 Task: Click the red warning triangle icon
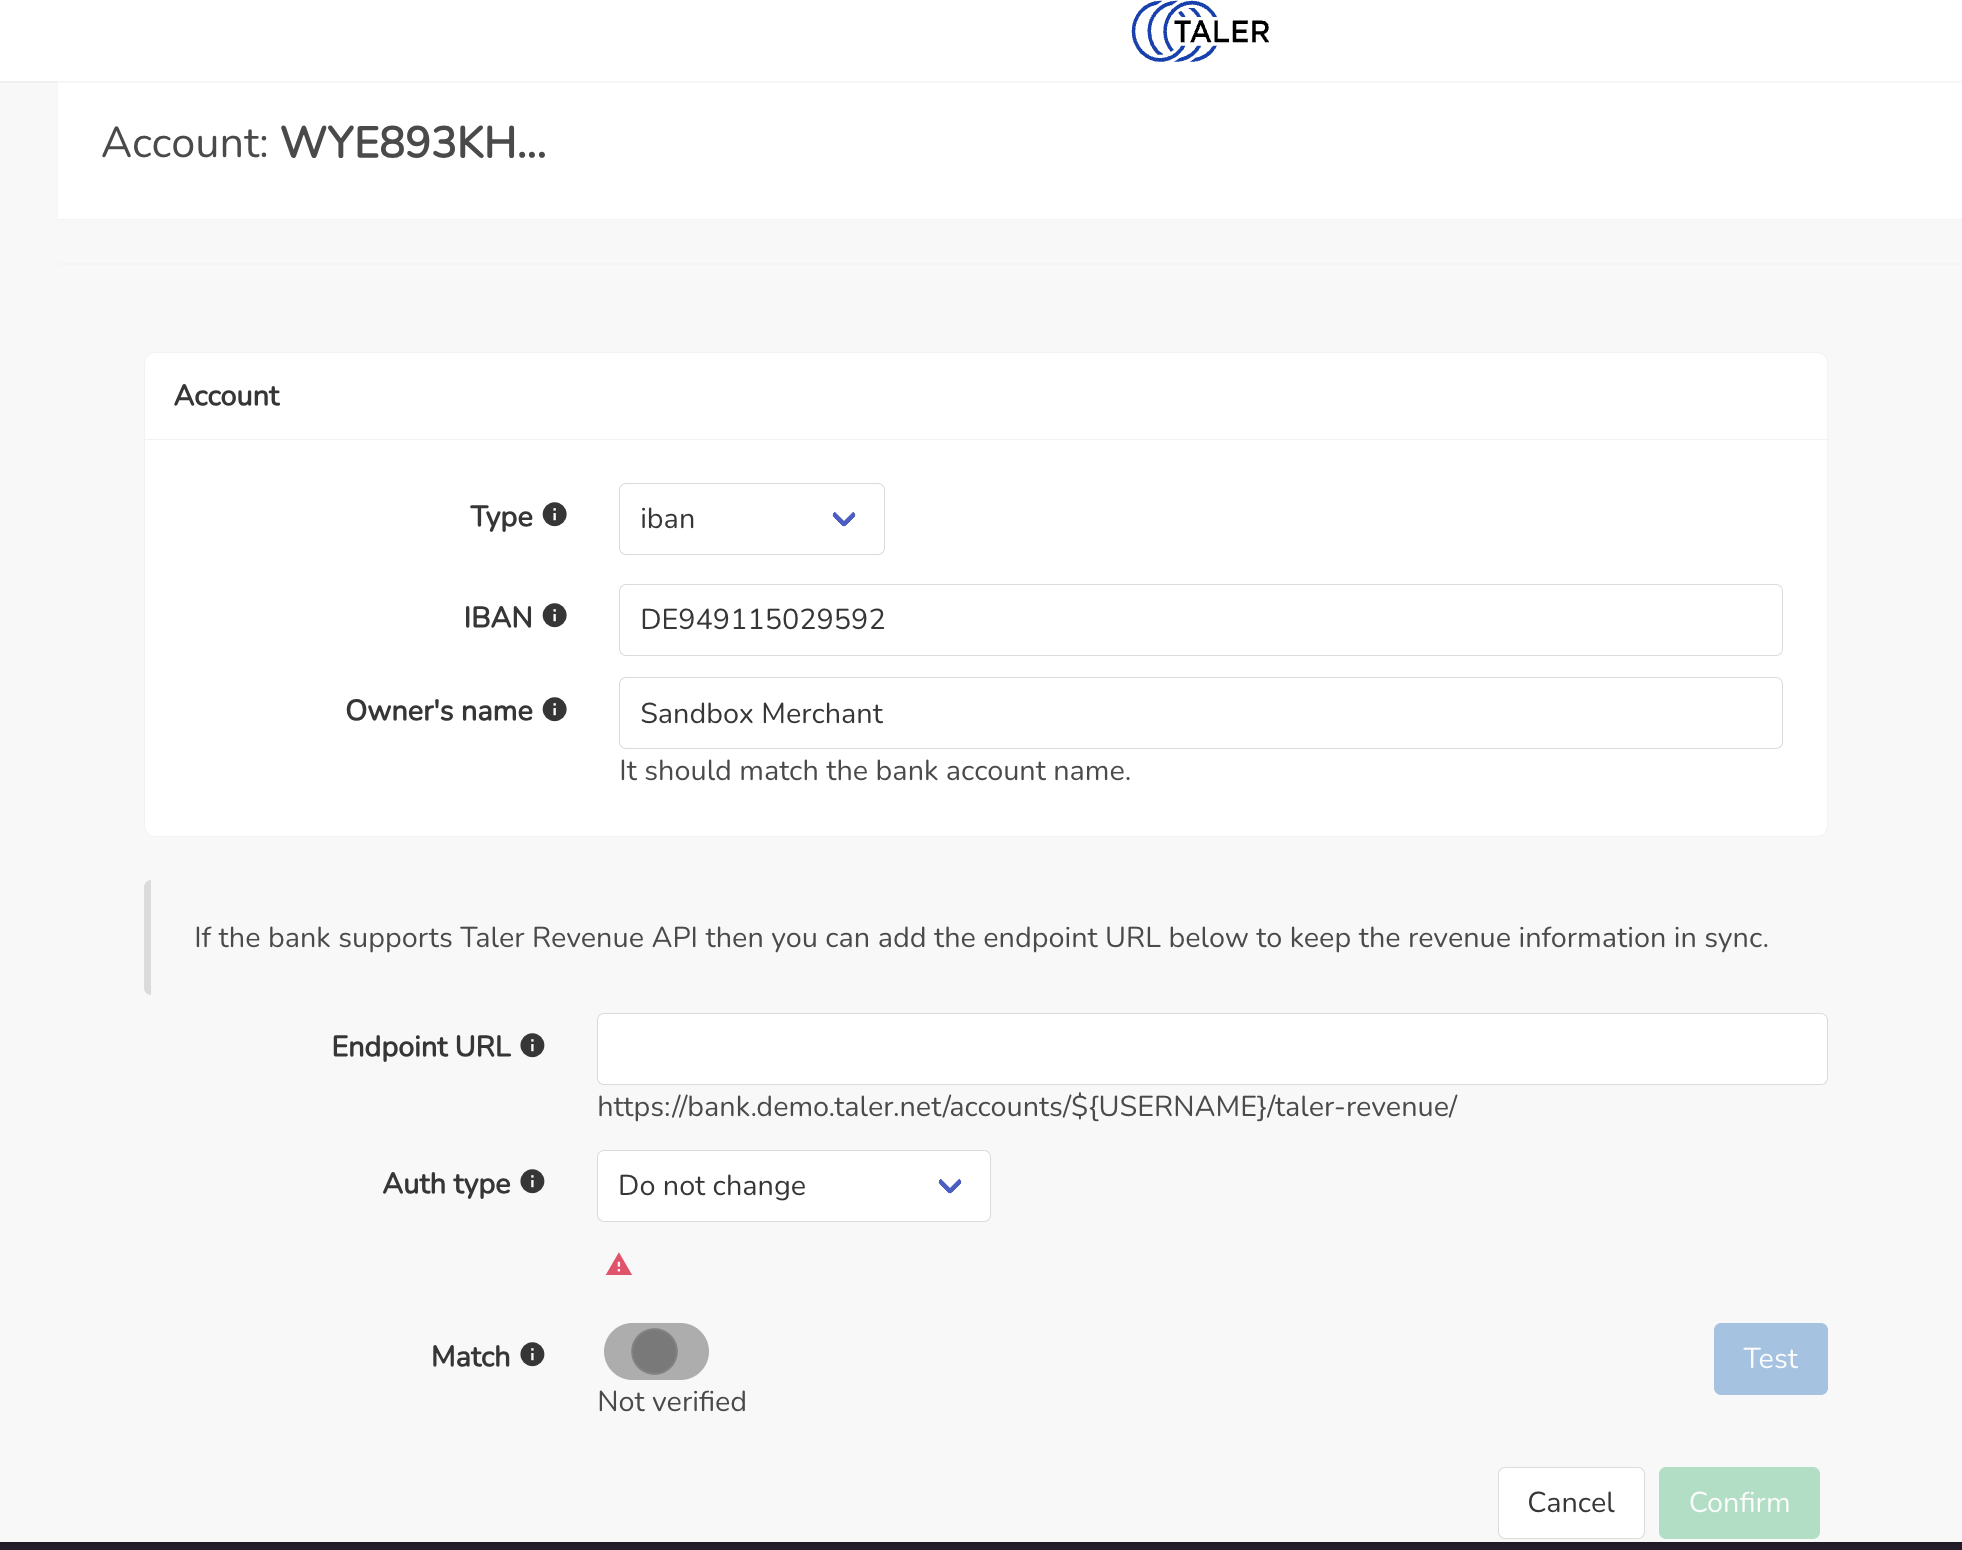tap(619, 1265)
